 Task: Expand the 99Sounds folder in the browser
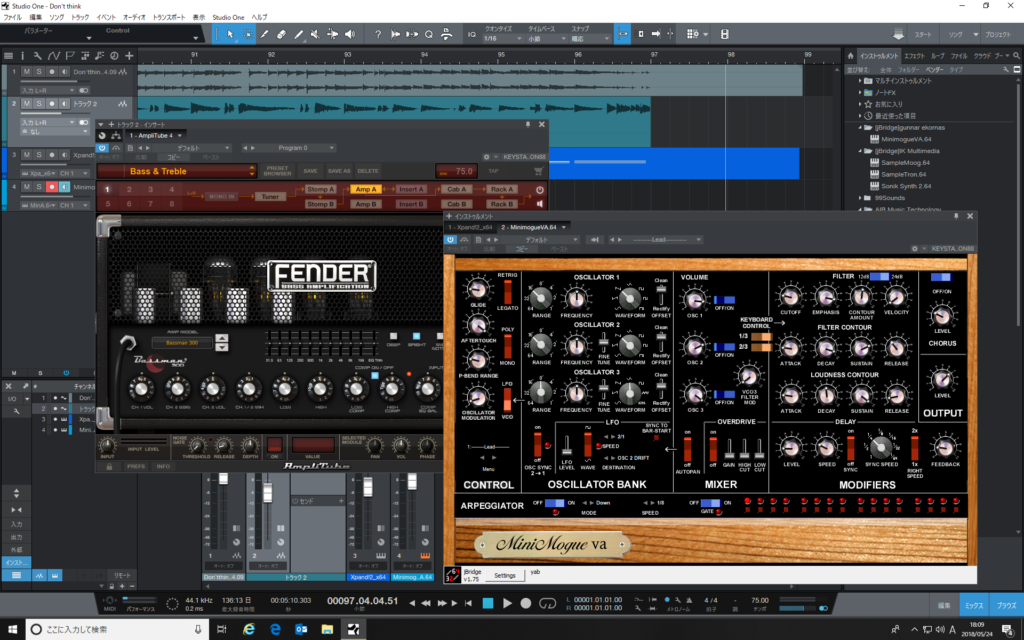[x=861, y=198]
